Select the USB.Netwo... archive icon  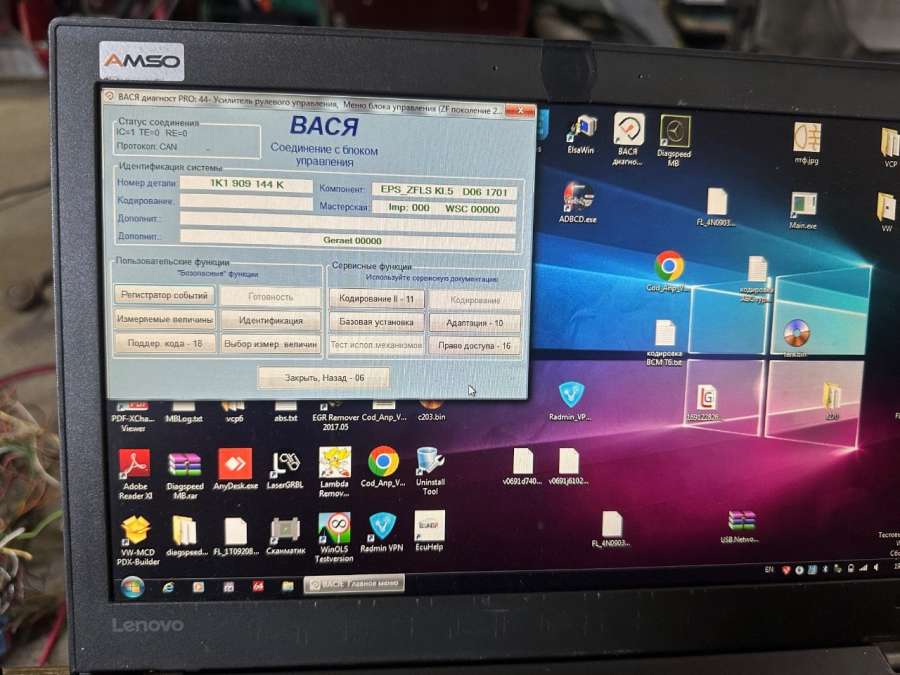(740, 527)
